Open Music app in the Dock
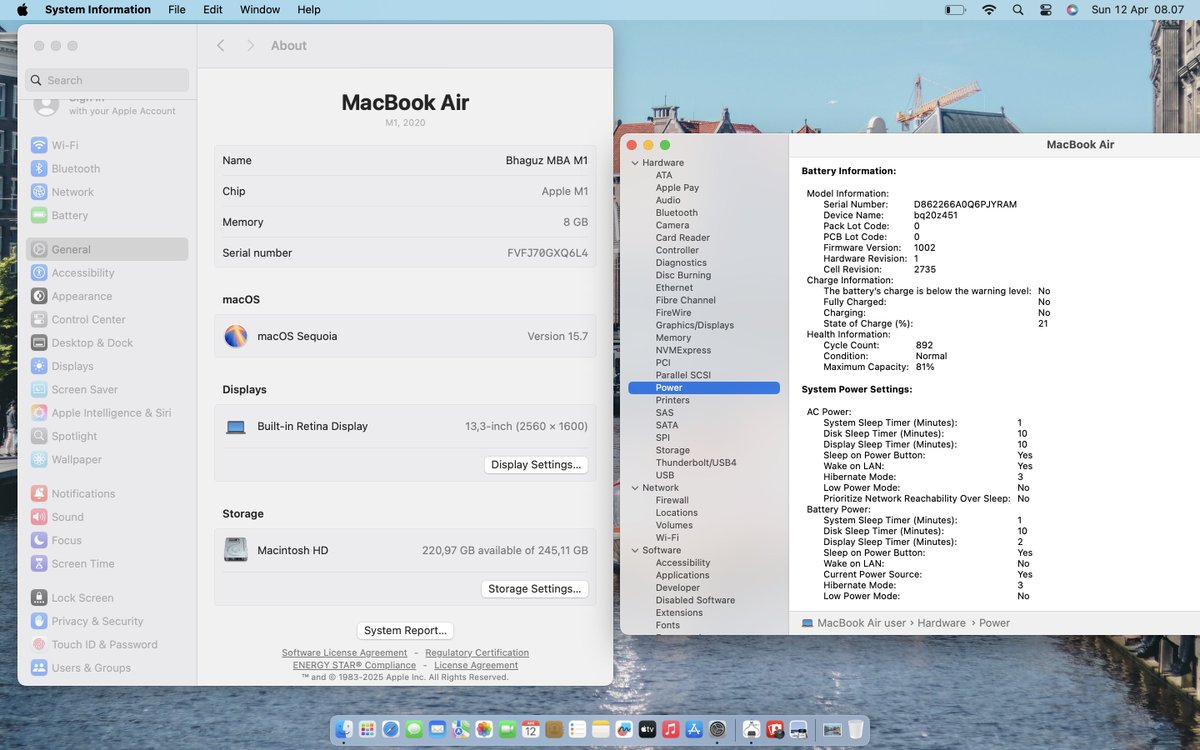This screenshot has height=750, width=1200. [x=671, y=730]
